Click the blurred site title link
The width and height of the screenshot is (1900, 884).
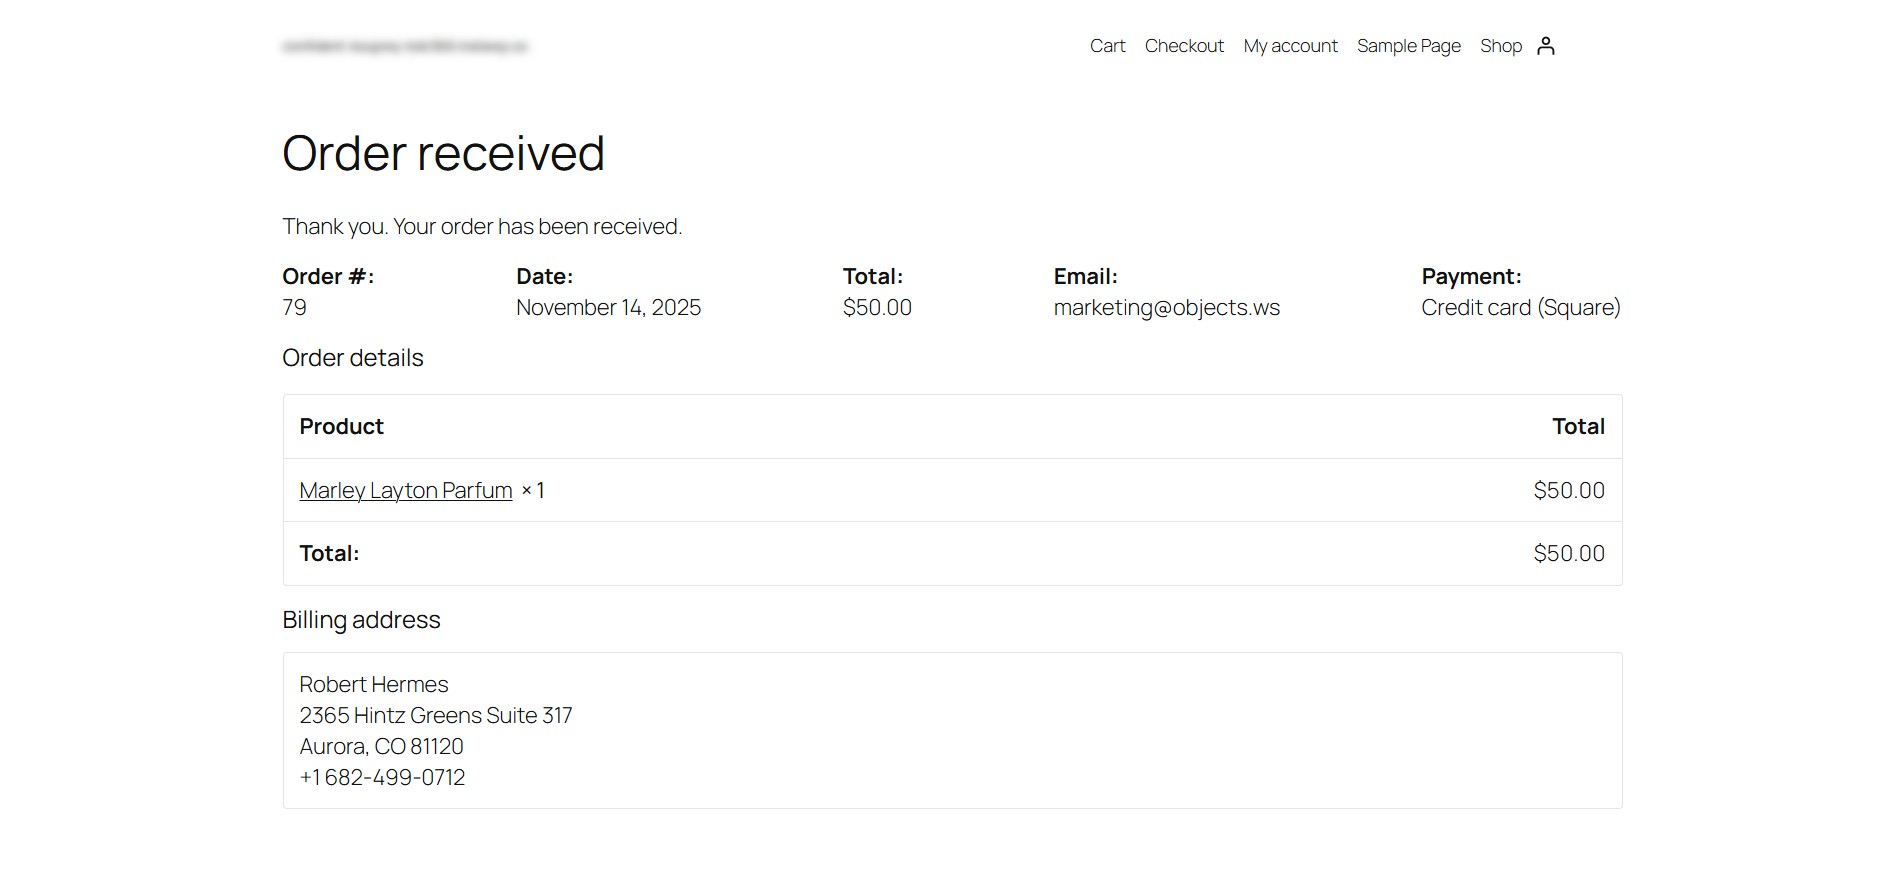point(405,46)
